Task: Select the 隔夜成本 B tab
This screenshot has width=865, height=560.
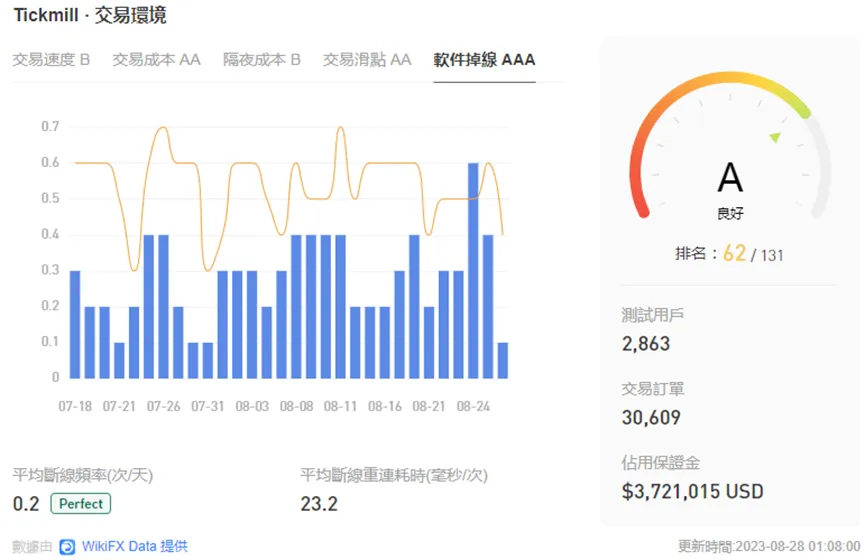Action: [261, 60]
